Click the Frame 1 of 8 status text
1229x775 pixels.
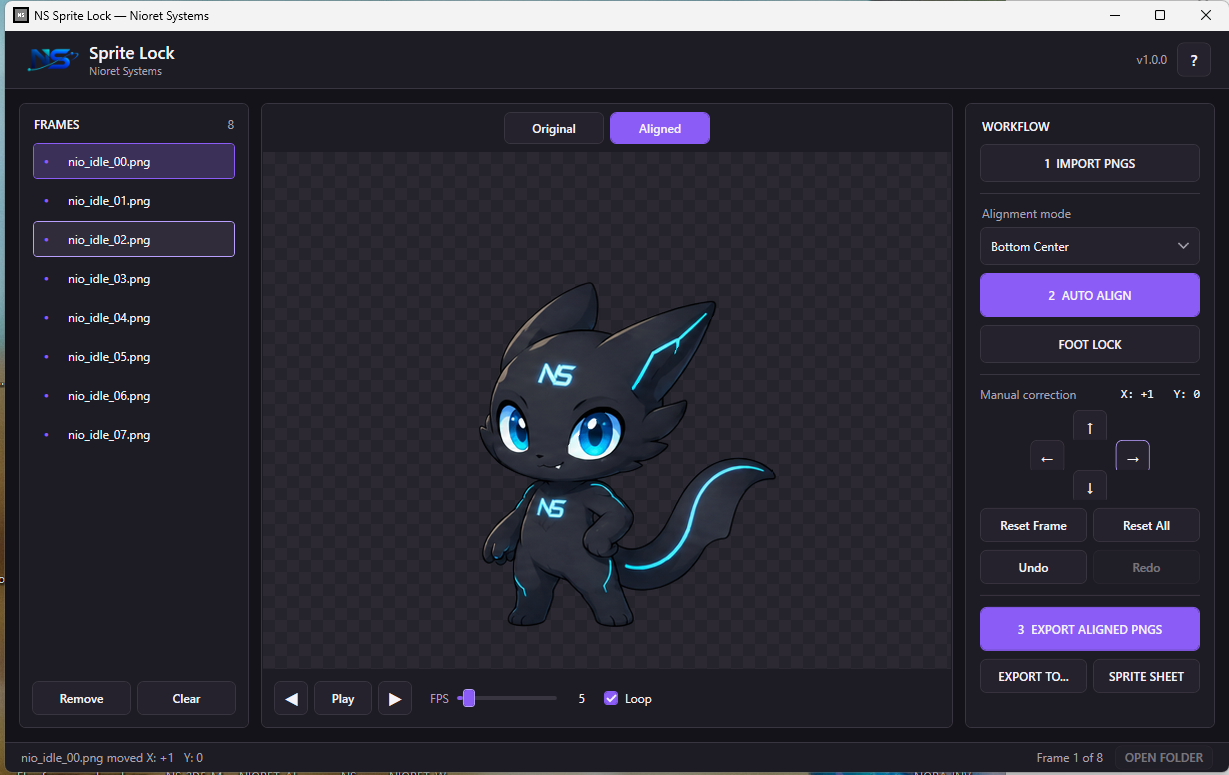coord(1071,757)
